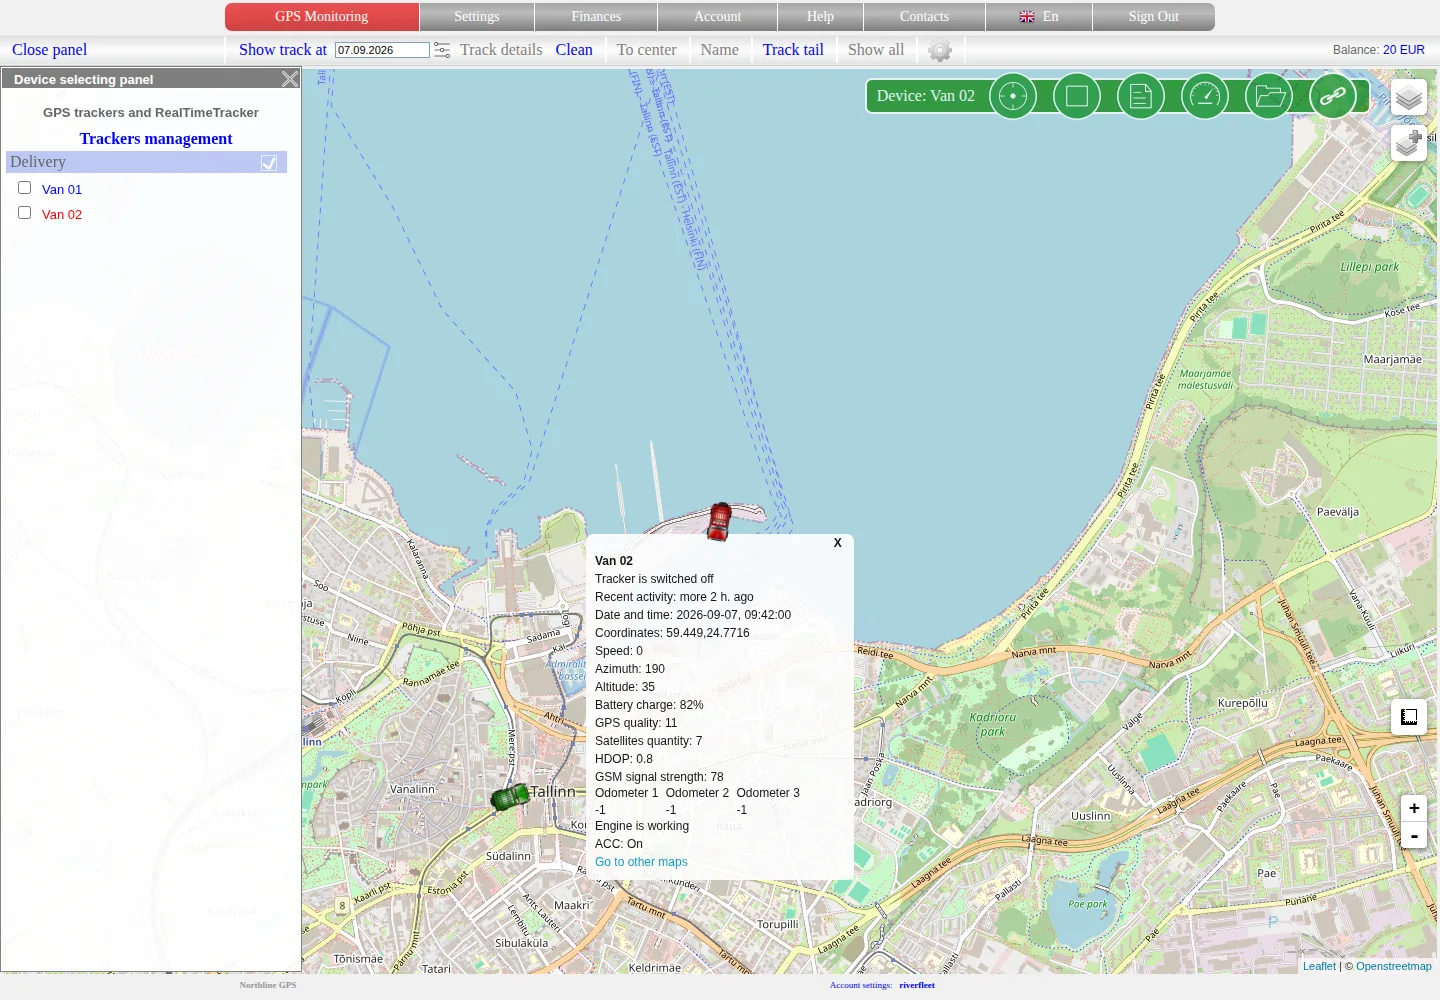Toggle Track tail option
1440x1000 pixels.
point(793,50)
